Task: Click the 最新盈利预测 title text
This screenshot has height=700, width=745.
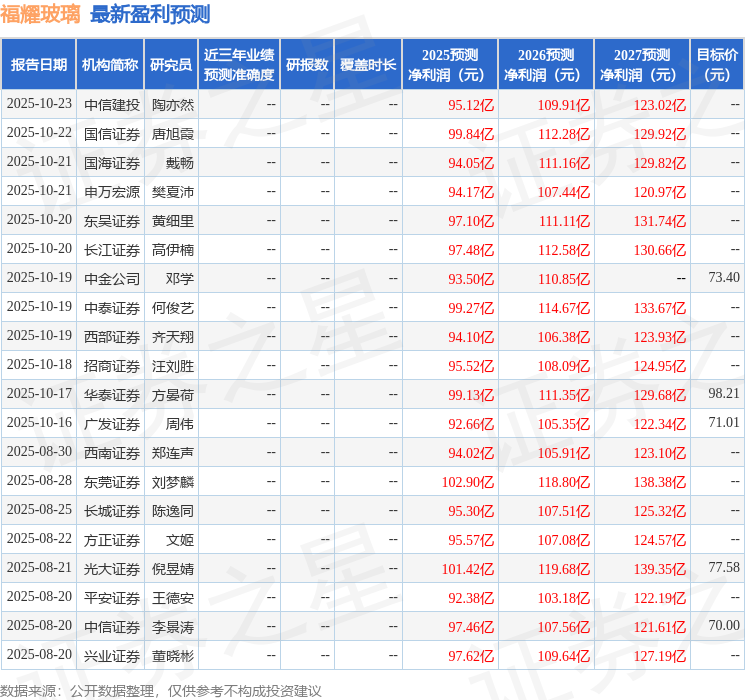Action: pyautogui.click(x=150, y=14)
